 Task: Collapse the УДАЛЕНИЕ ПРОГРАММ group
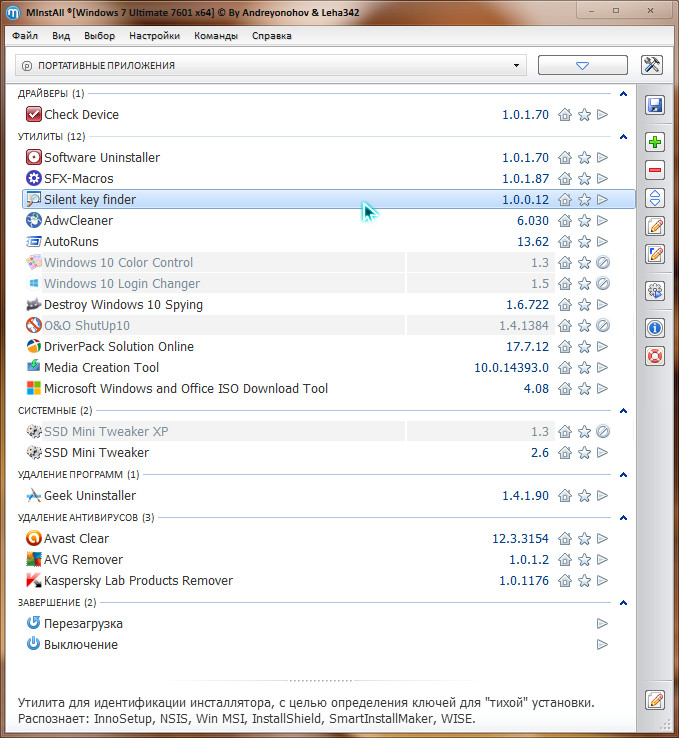(x=623, y=474)
